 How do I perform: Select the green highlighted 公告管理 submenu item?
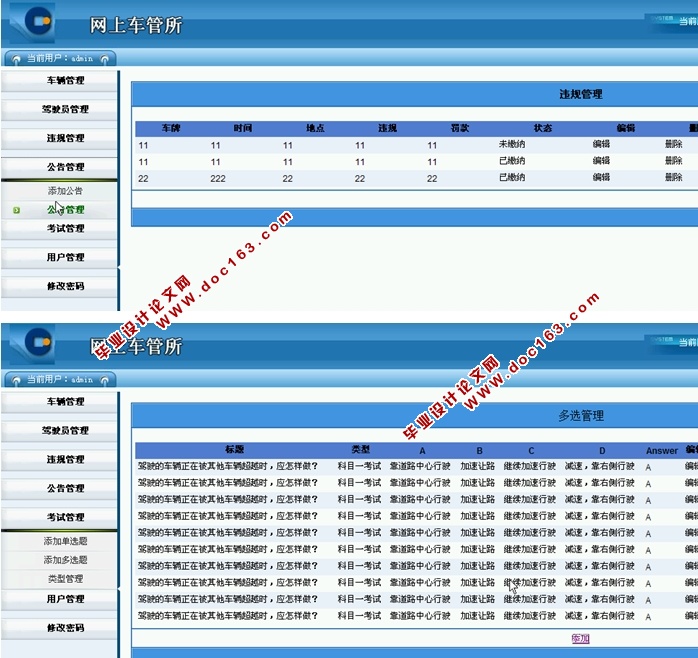pos(65,210)
